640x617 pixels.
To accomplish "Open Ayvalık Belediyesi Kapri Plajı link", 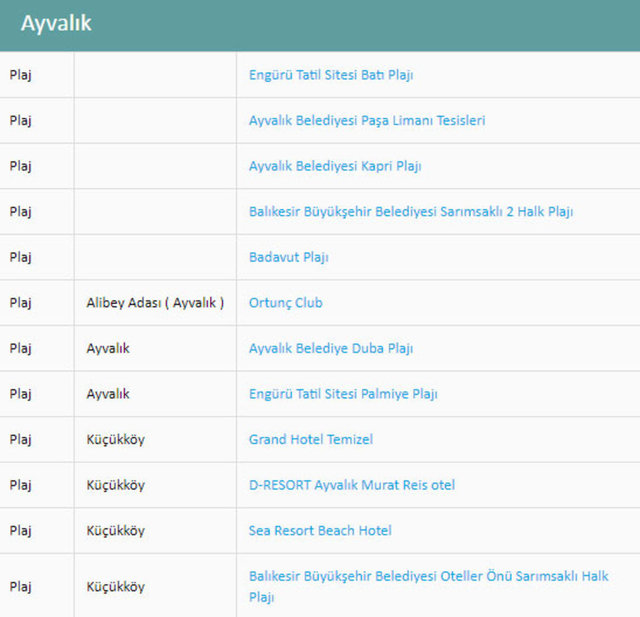I will point(335,166).
